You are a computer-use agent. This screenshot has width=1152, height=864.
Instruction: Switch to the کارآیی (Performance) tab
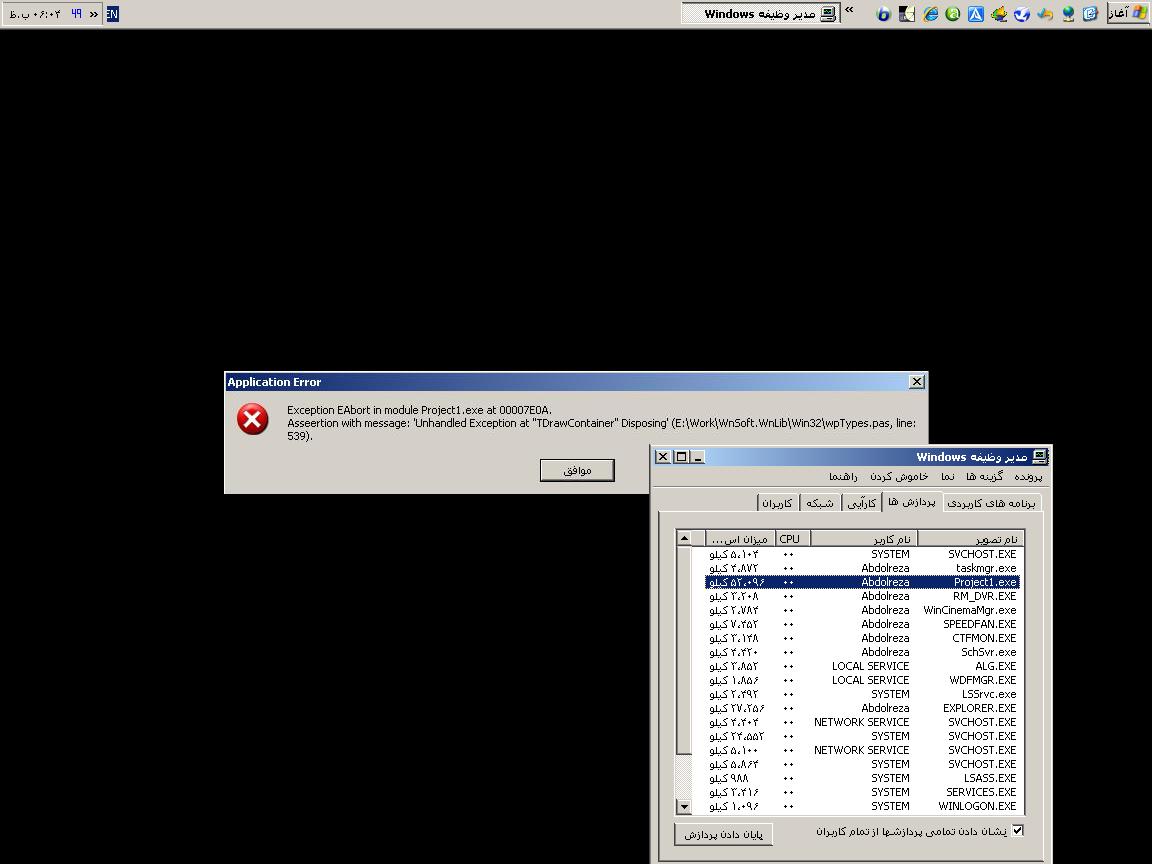861,503
